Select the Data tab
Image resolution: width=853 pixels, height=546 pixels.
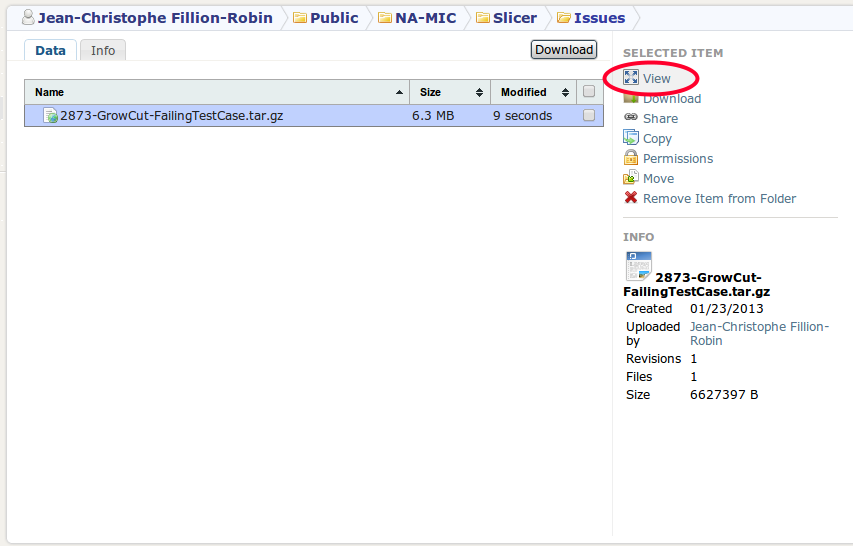coord(50,50)
